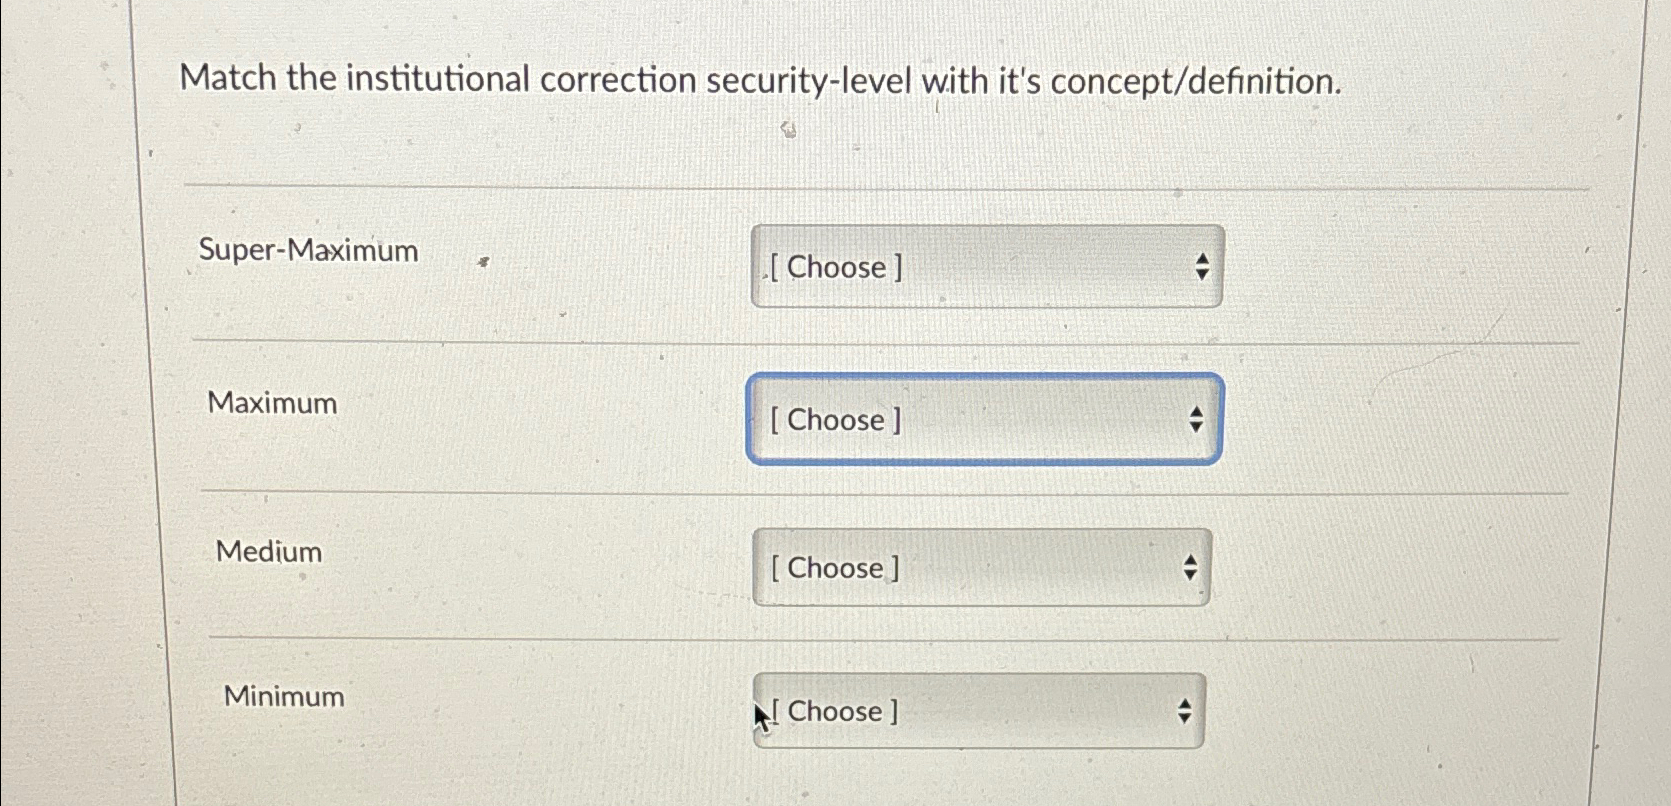
Task: Click the up arrow in the Minimum selector
Action: [1183, 704]
